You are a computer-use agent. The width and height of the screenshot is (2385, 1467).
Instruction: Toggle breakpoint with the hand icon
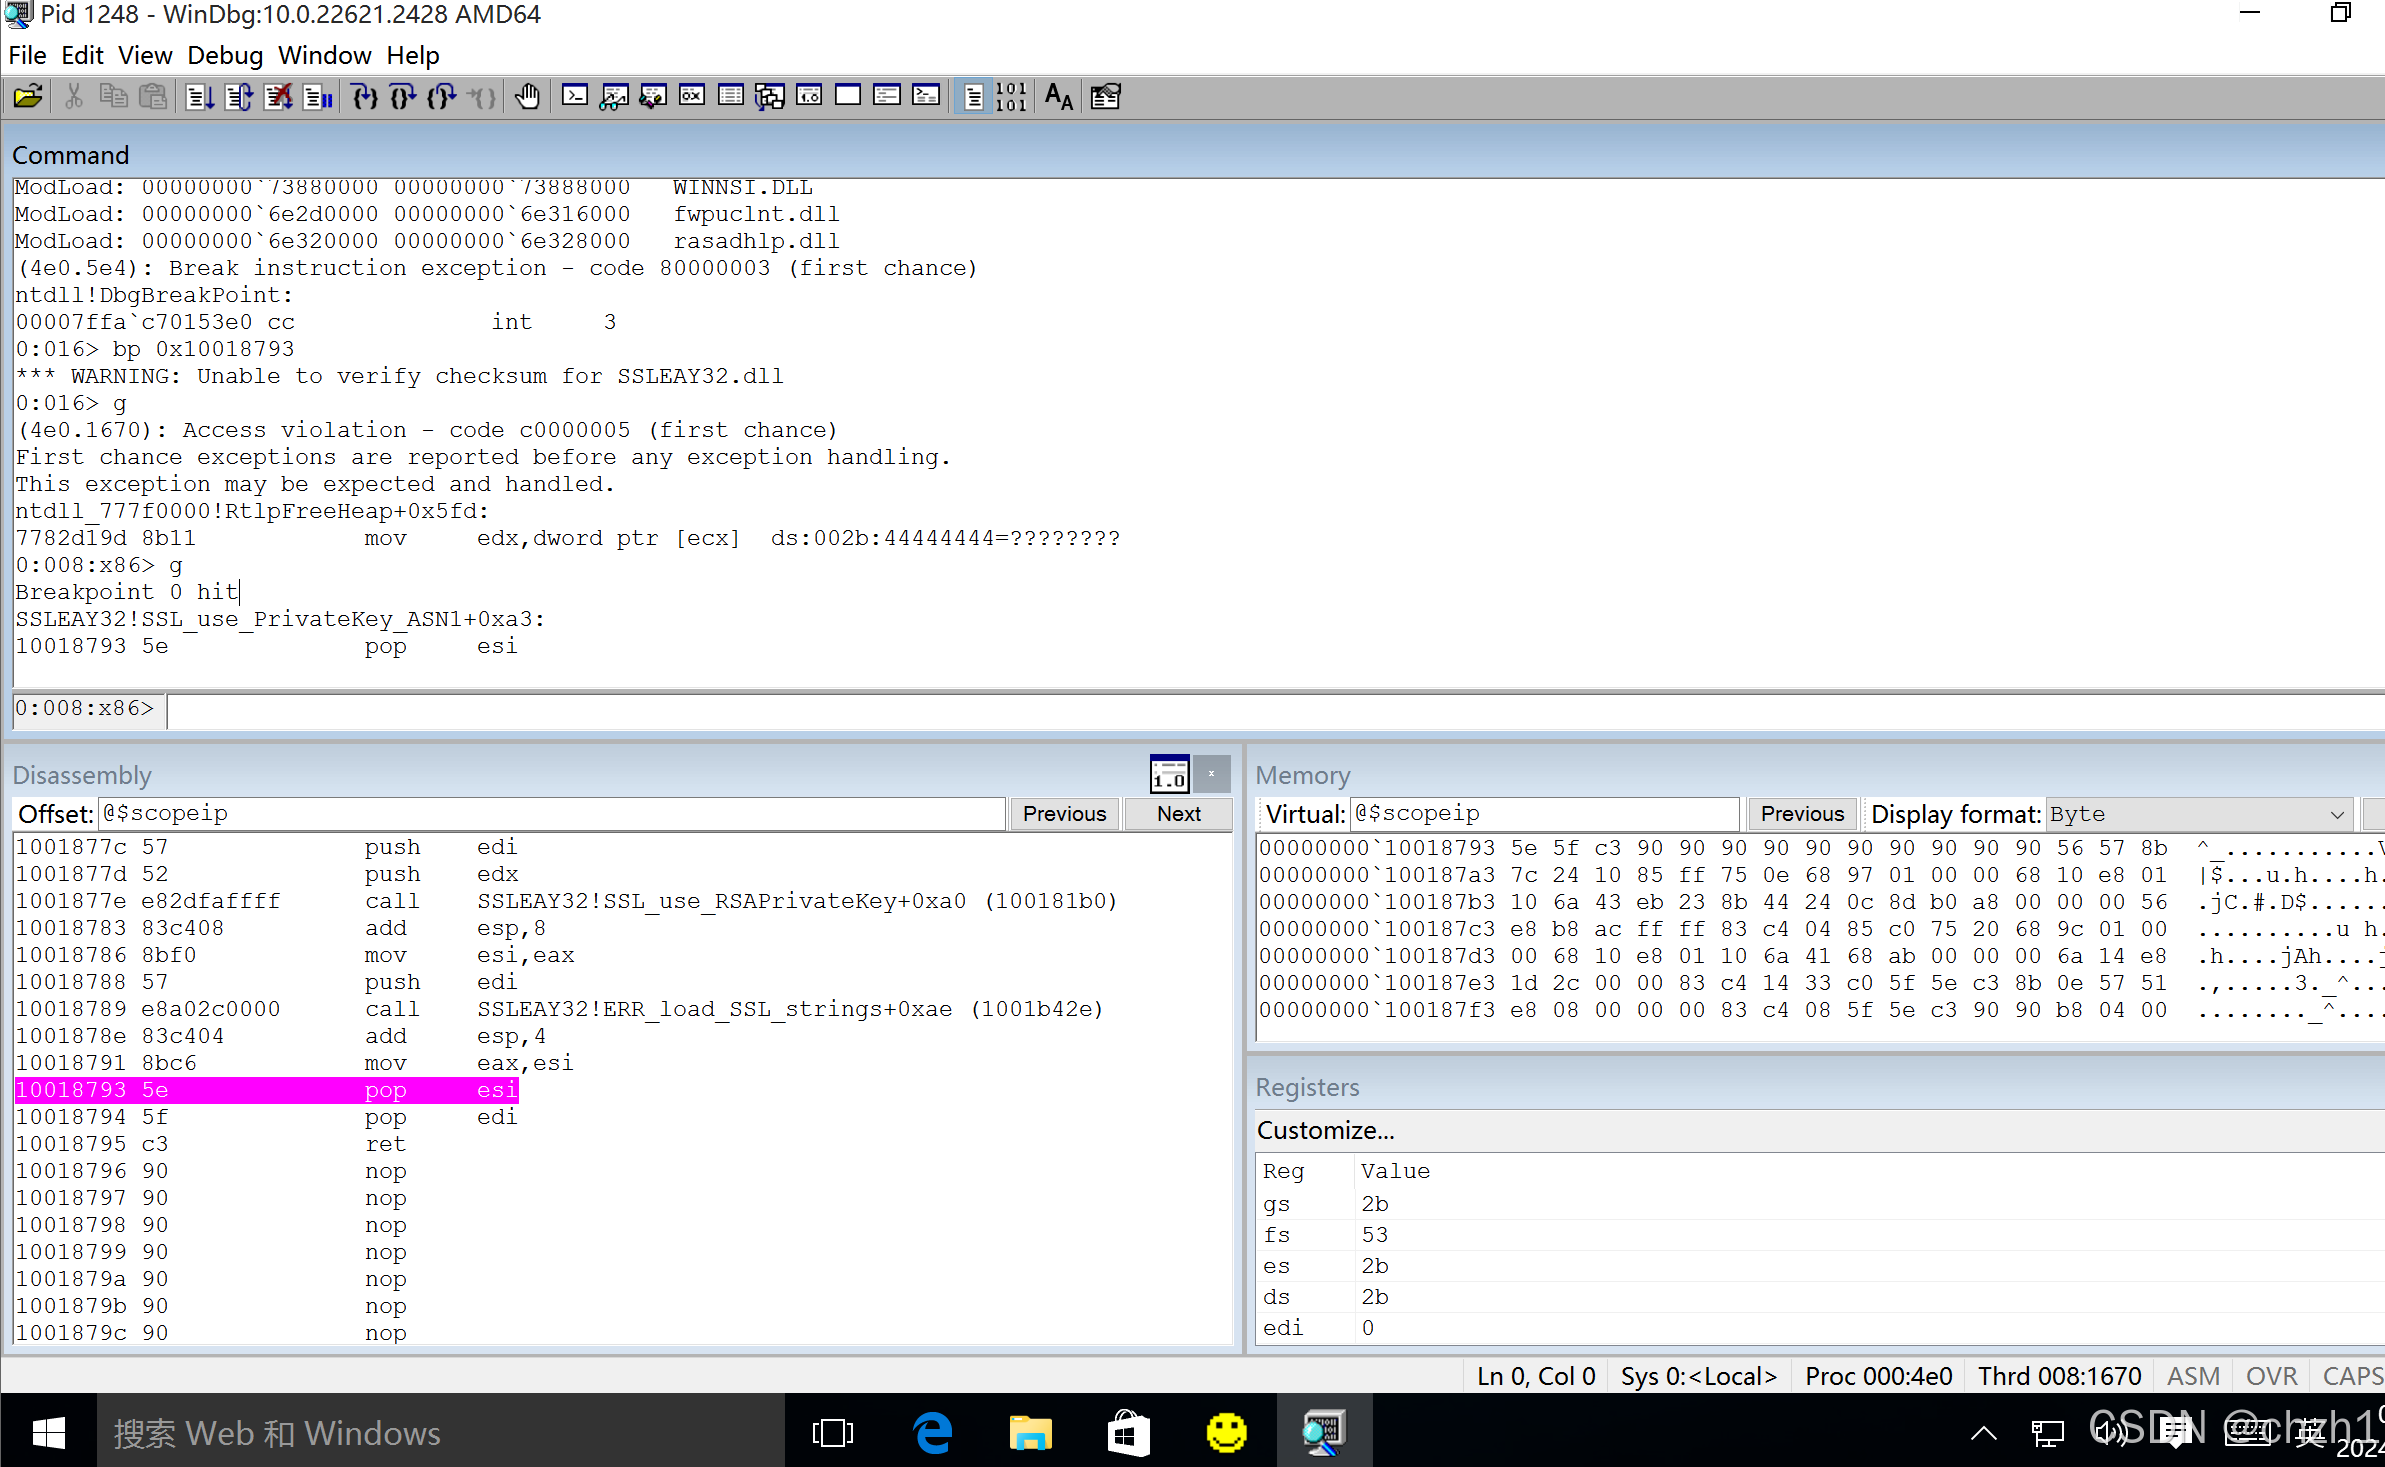point(527,96)
